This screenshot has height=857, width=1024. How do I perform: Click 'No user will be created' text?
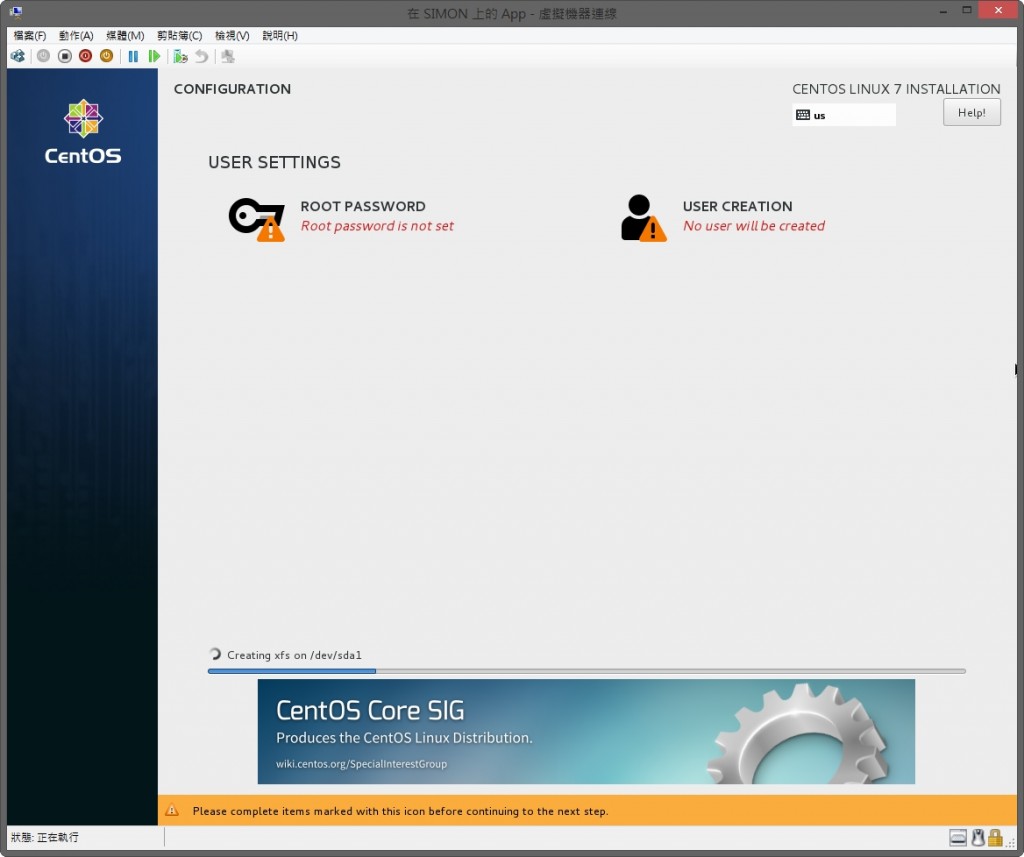tap(754, 226)
